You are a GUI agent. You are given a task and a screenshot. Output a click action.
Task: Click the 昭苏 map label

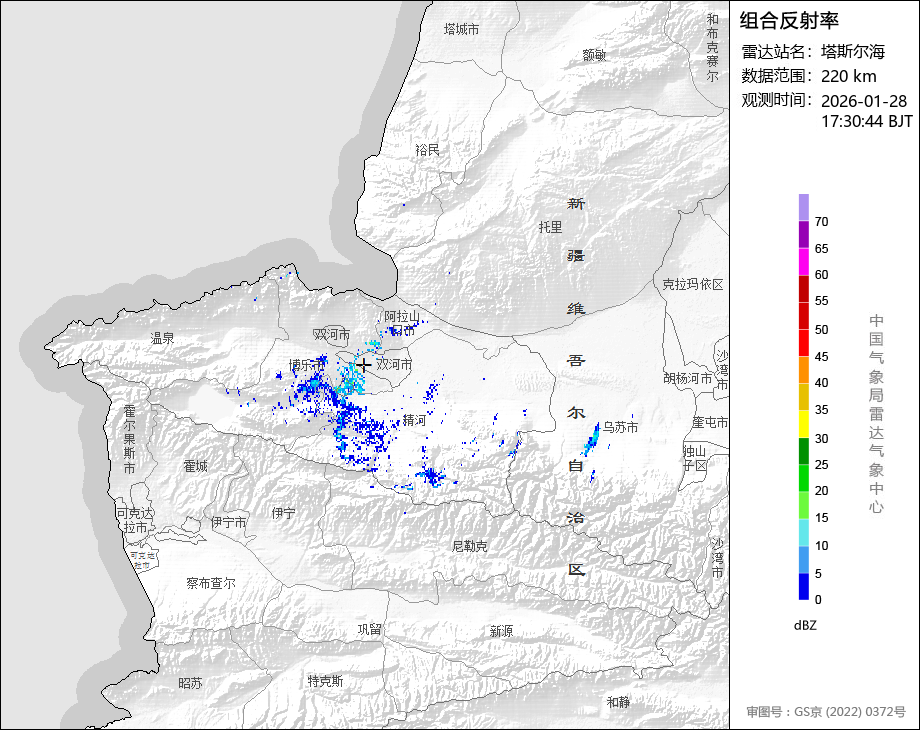pyautogui.click(x=190, y=684)
